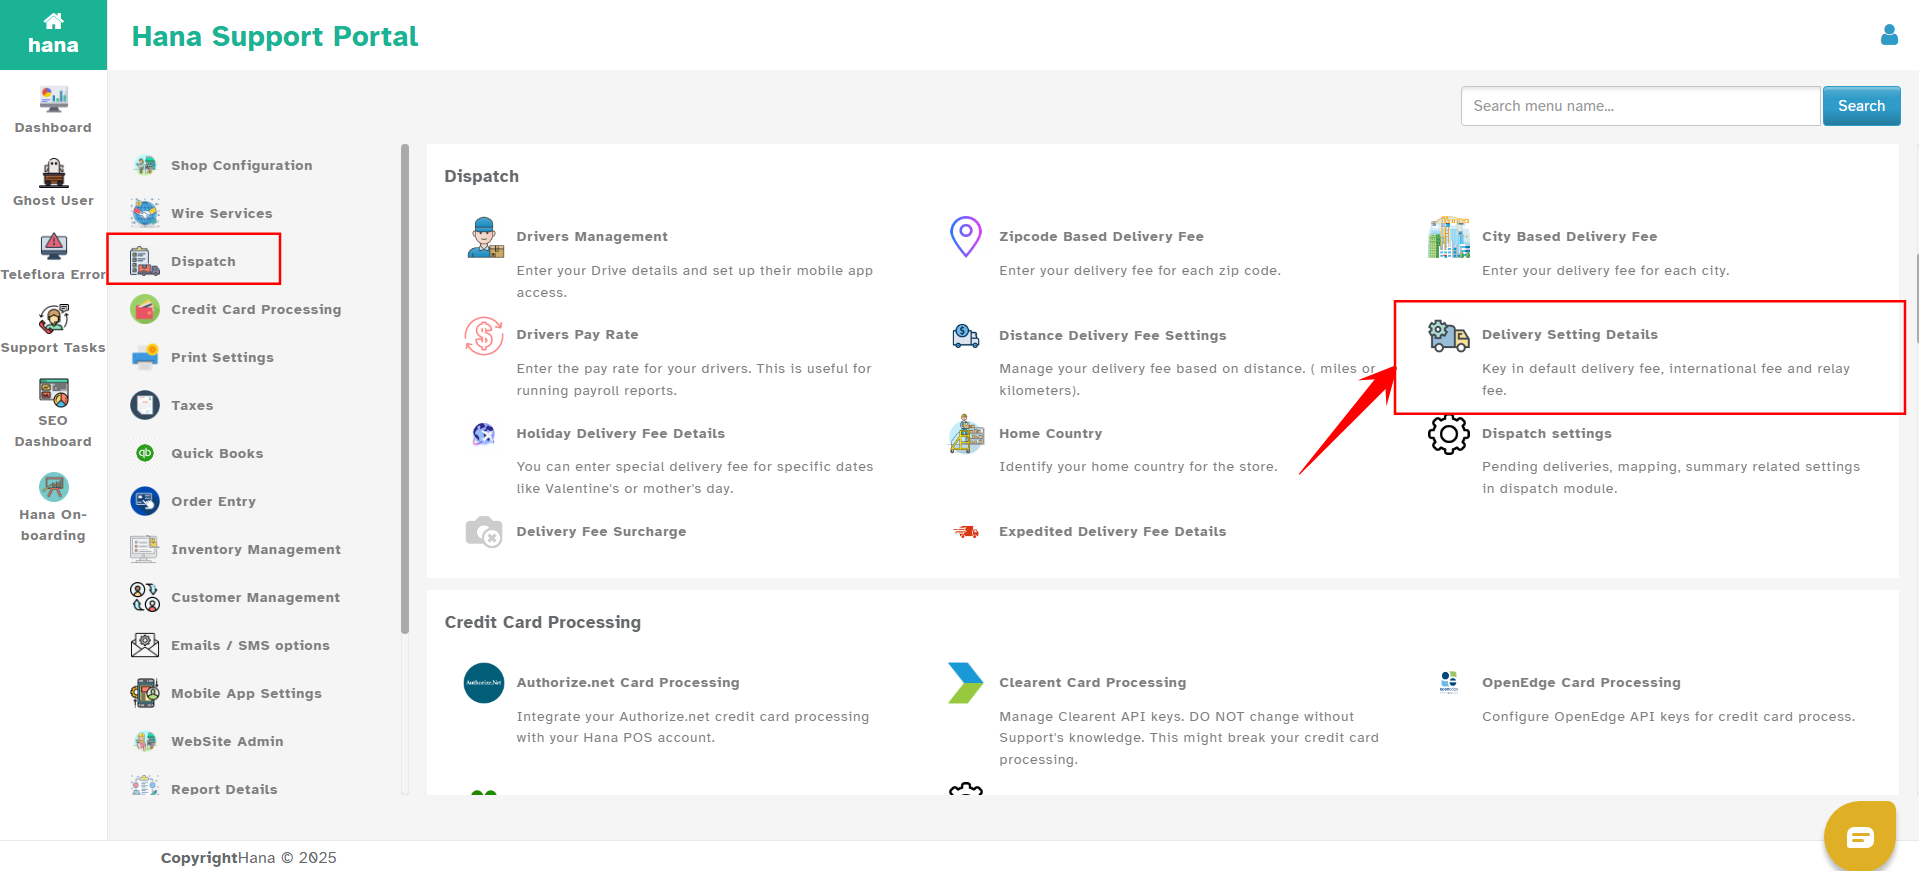Click the Emails / SMS options envelope icon

coord(145,645)
